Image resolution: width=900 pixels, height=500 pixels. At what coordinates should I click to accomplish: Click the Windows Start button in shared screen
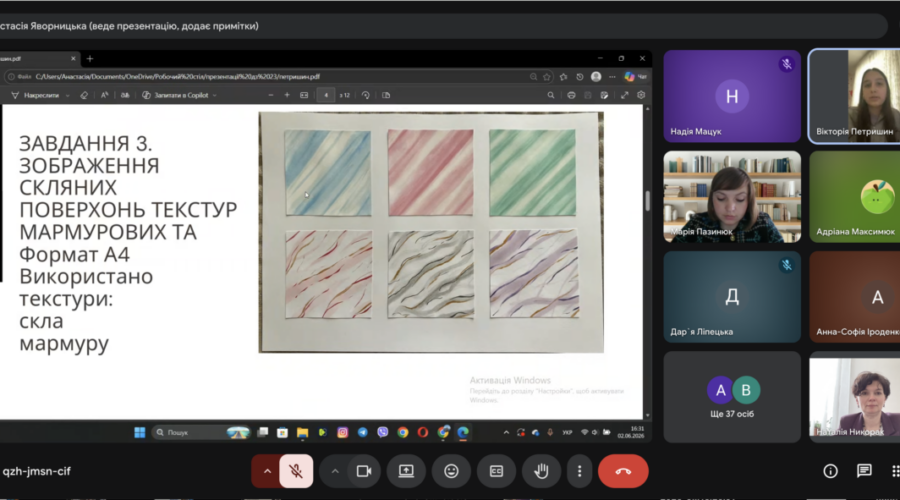(139, 432)
